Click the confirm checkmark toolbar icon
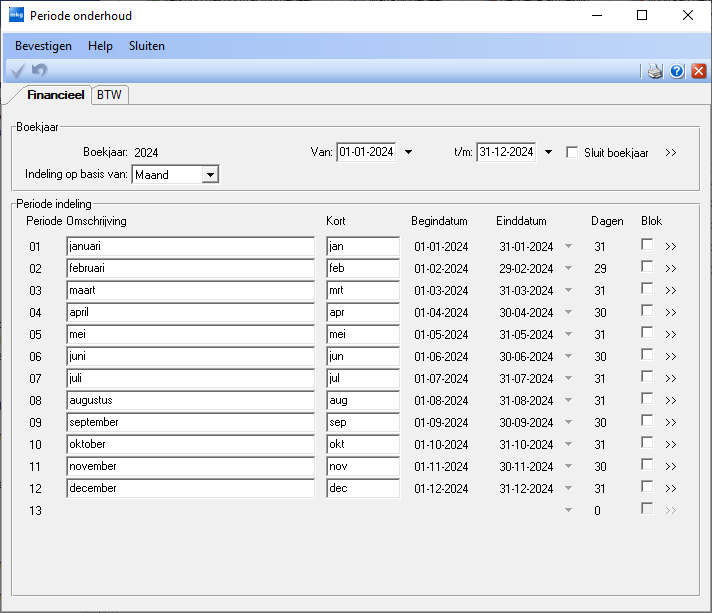Image resolution: width=712 pixels, height=613 pixels. click(x=17, y=71)
